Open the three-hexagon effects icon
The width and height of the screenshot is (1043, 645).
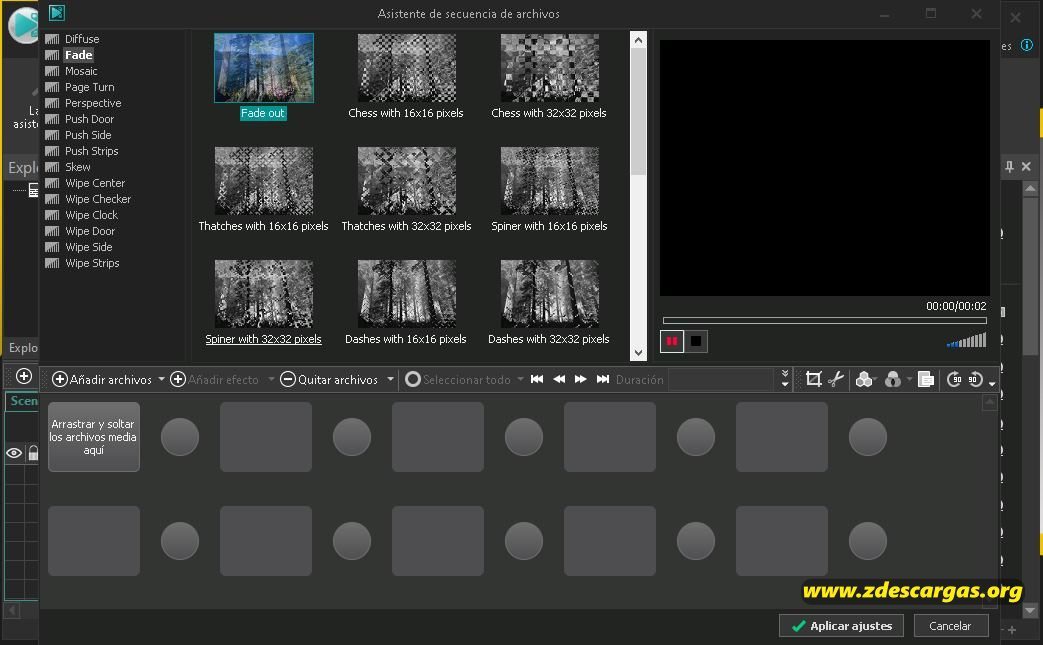click(x=863, y=379)
